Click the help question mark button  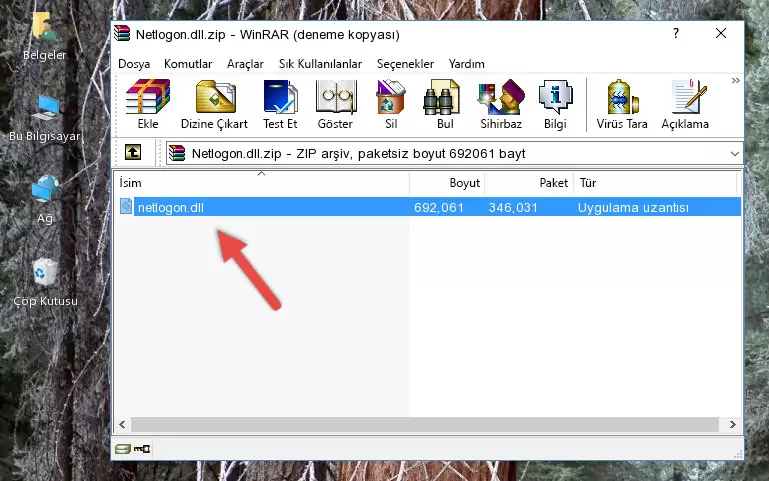coord(676,33)
